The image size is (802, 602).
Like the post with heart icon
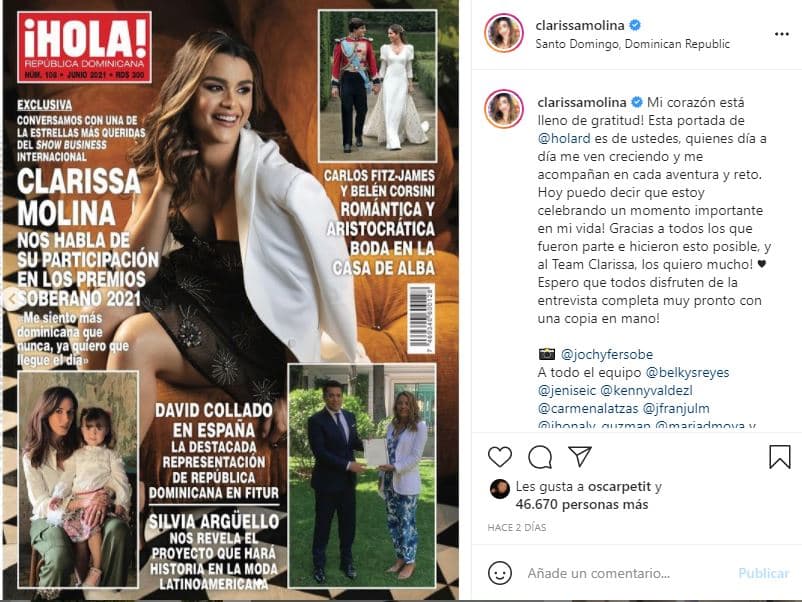point(500,457)
